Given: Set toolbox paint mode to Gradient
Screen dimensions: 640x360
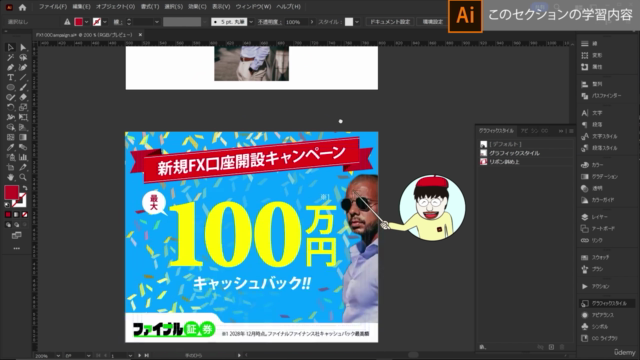Looking at the screenshot, I should (16, 214).
